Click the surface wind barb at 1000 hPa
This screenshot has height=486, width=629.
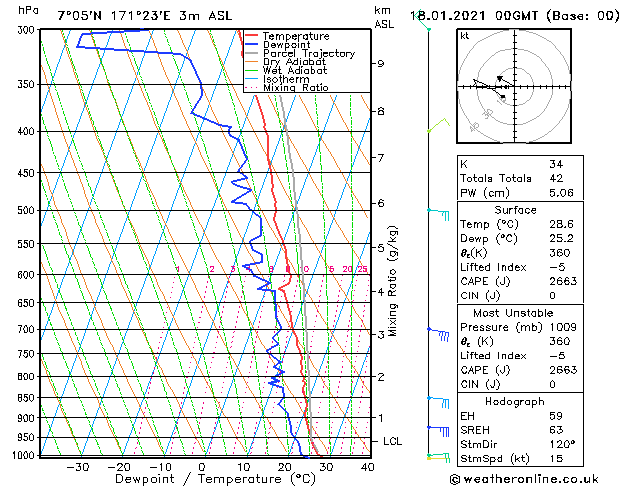(x=438, y=458)
